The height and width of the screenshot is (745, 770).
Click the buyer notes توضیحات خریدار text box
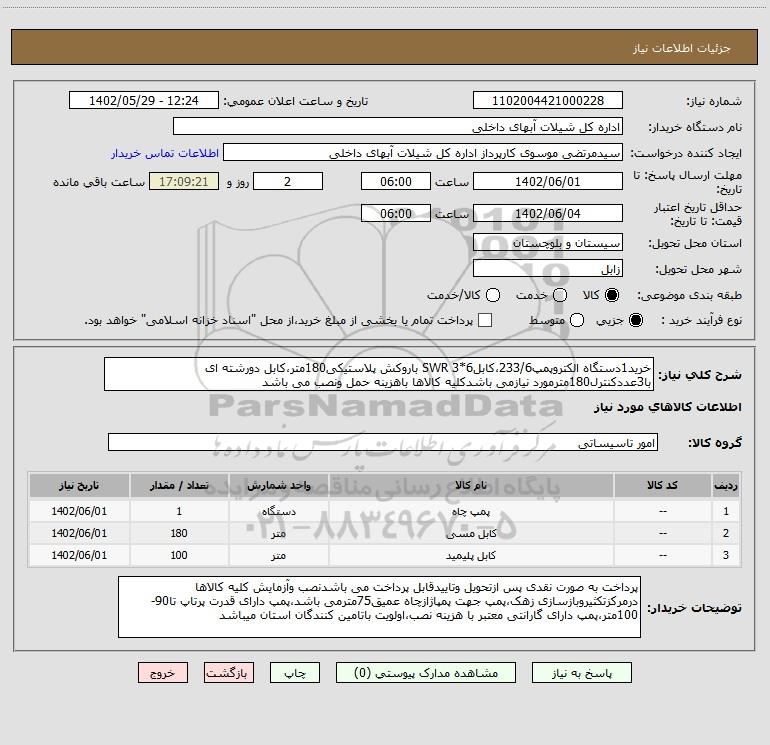pos(379,607)
